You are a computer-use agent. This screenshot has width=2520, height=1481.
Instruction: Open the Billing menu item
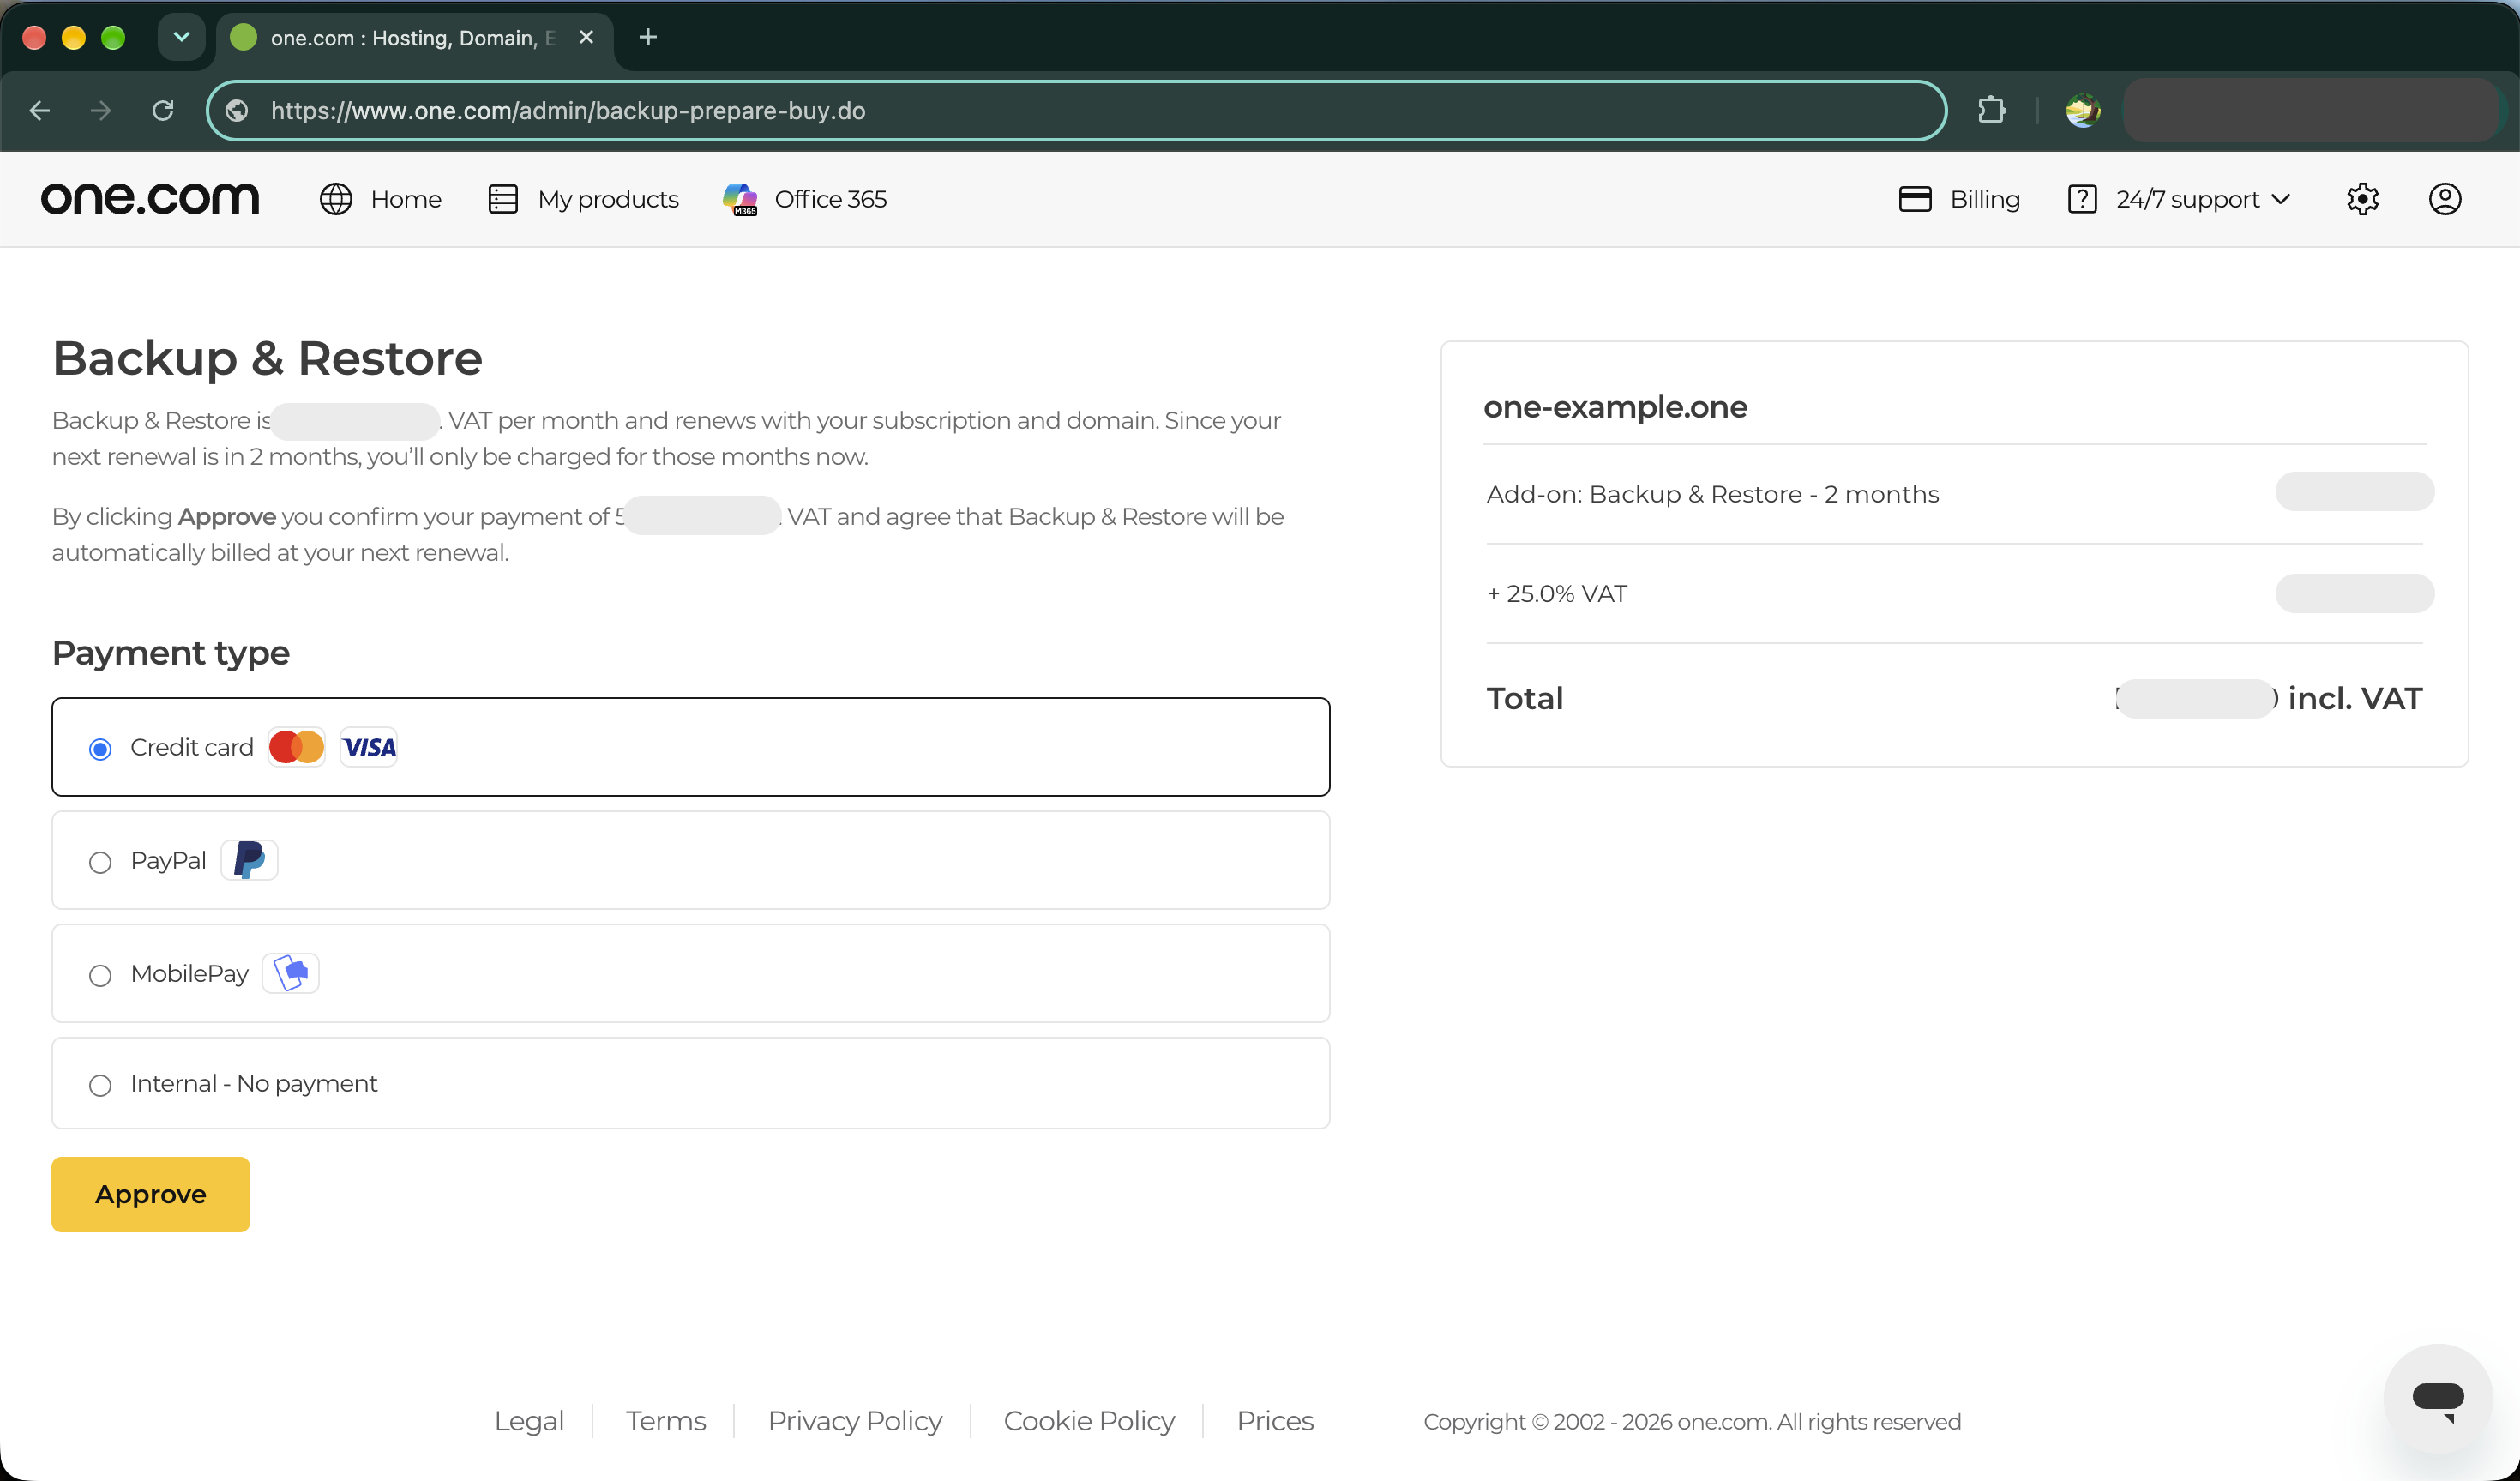click(x=1959, y=199)
